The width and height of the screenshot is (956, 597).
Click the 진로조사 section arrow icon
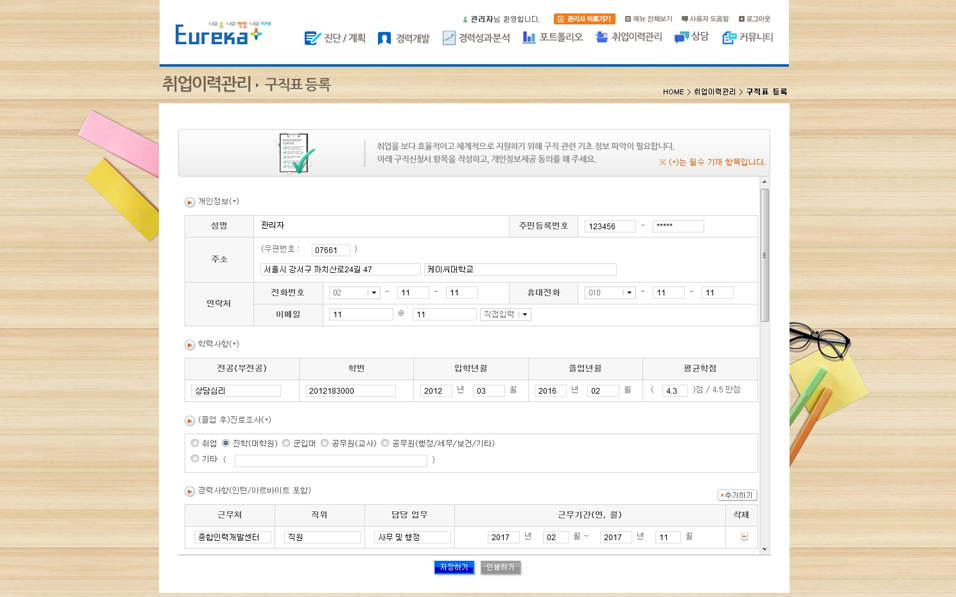pos(190,420)
